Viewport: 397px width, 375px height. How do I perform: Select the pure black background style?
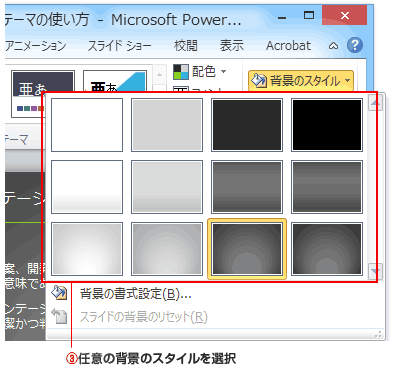(327, 125)
